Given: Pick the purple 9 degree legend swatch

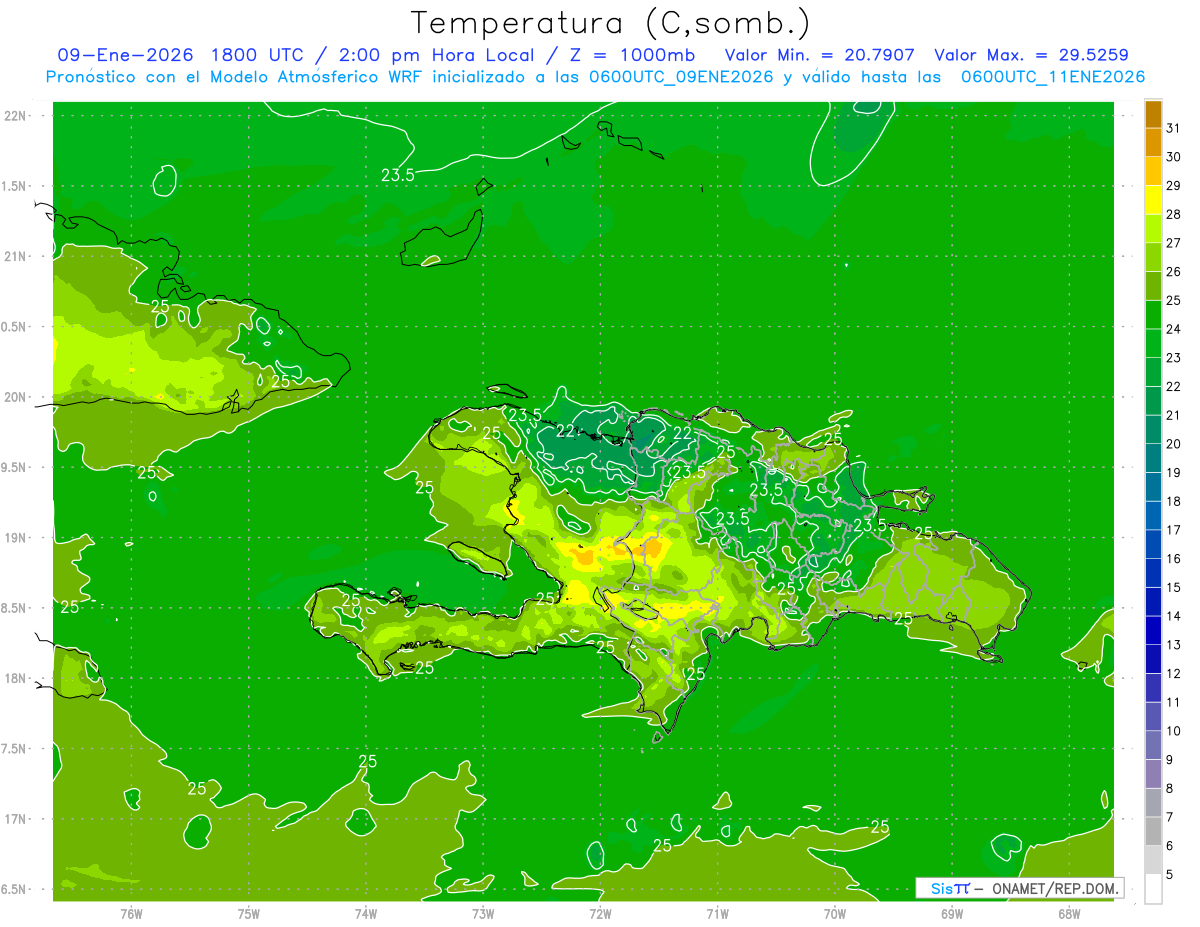Looking at the screenshot, I should pyautogui.click(x=1153, y=746).
